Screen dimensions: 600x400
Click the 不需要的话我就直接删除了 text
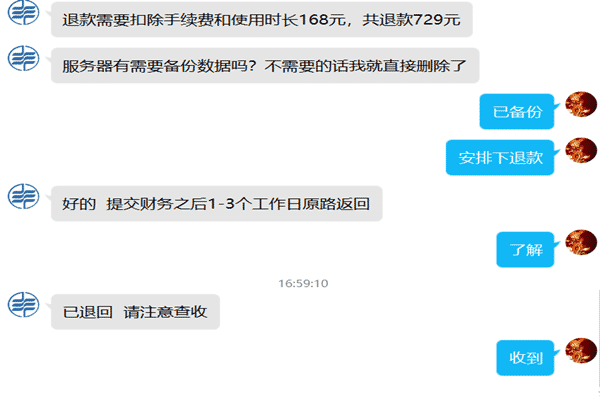click(x=365, y=66)
